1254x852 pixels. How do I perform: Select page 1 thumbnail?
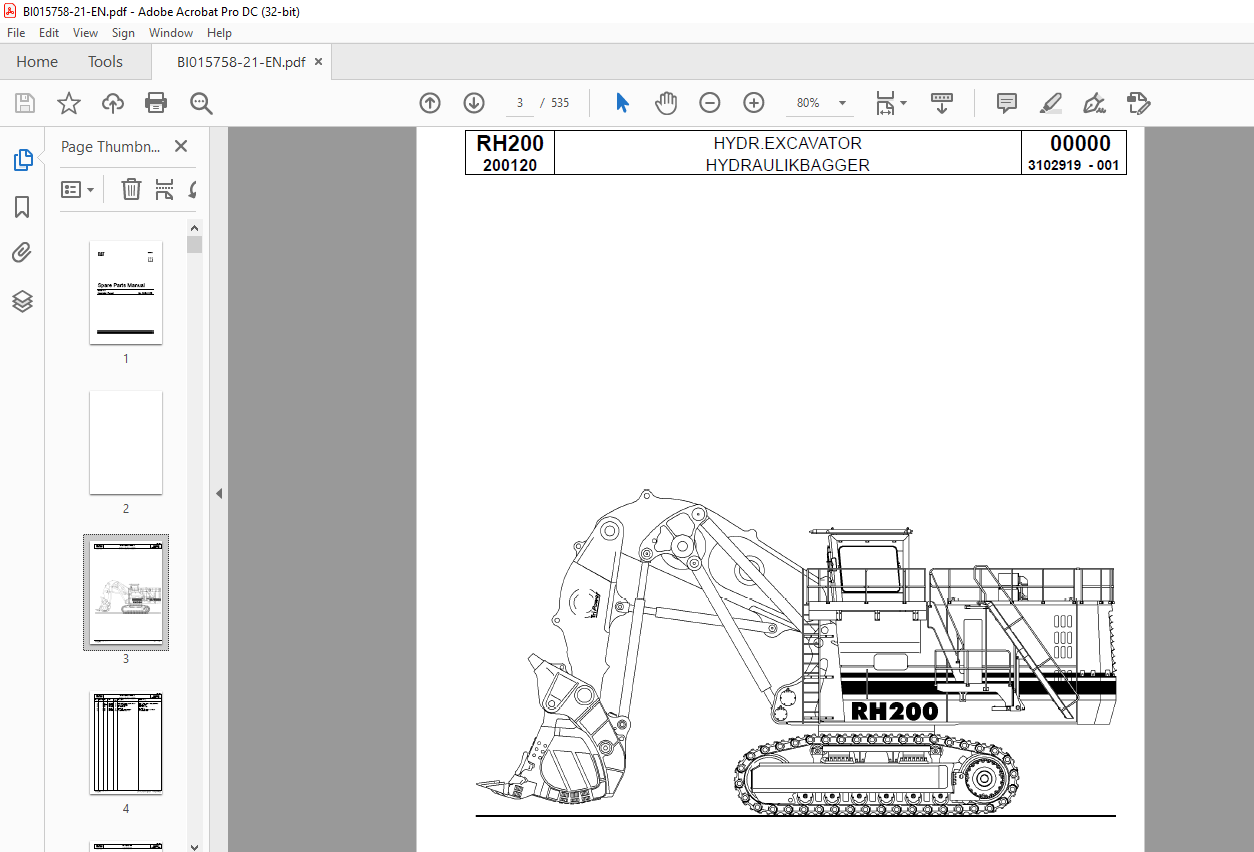click(126, 292)
